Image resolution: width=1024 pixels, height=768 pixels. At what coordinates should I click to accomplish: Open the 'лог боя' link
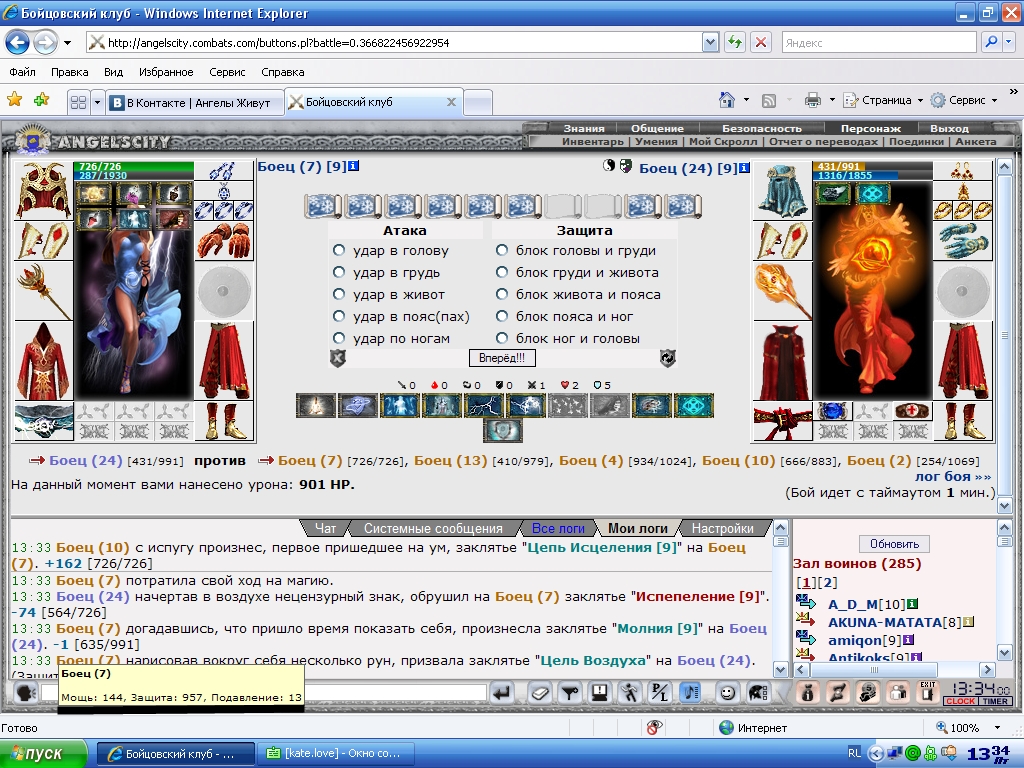(953, 476)
